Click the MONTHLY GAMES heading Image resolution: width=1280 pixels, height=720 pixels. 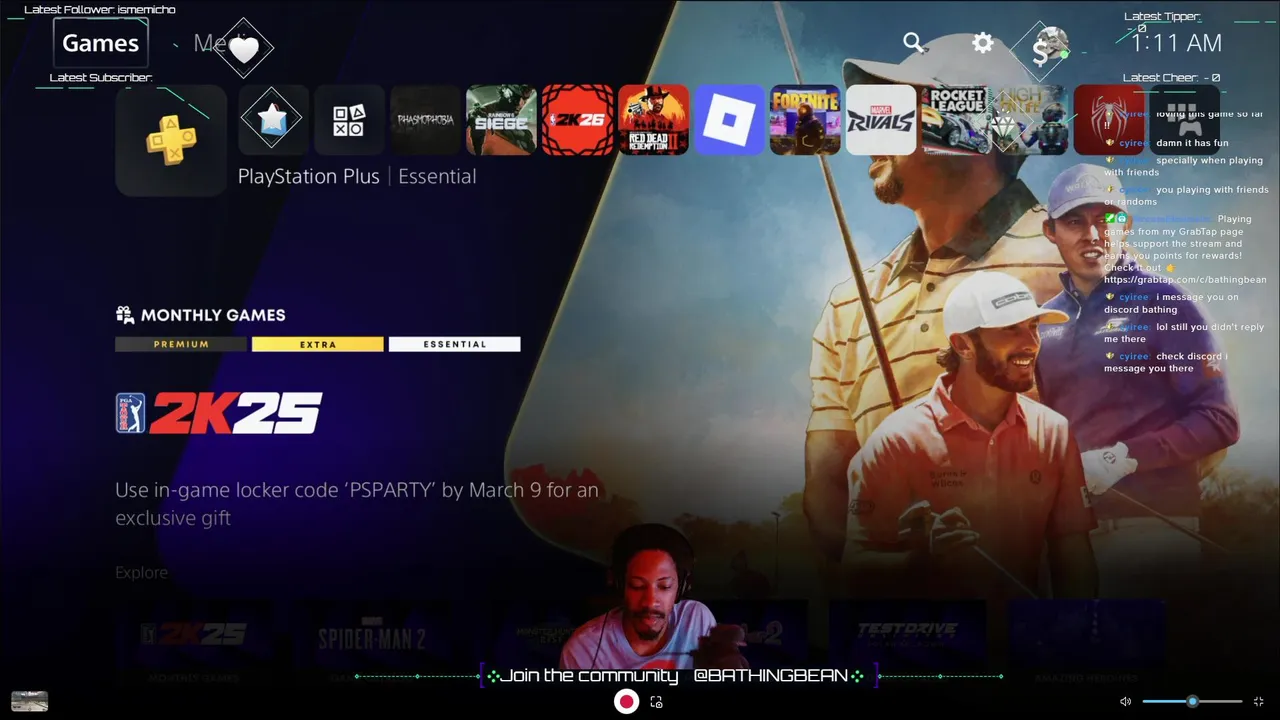(213, 315)
